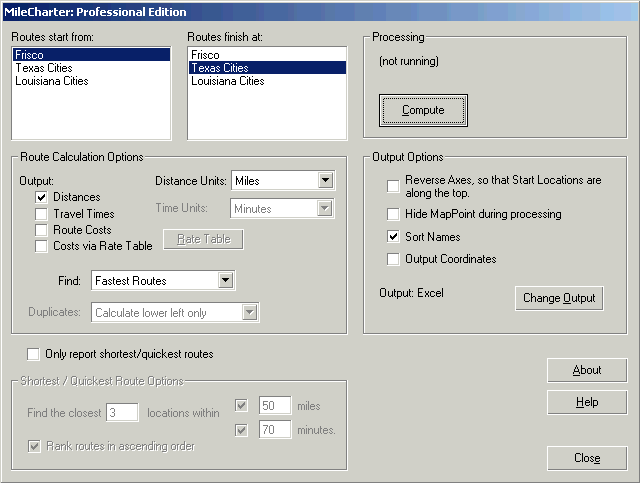Viewport: 641px width, 484px height.
Task: Enable the Output Coordinates checkbox
Action: click(x=393, y=259)
